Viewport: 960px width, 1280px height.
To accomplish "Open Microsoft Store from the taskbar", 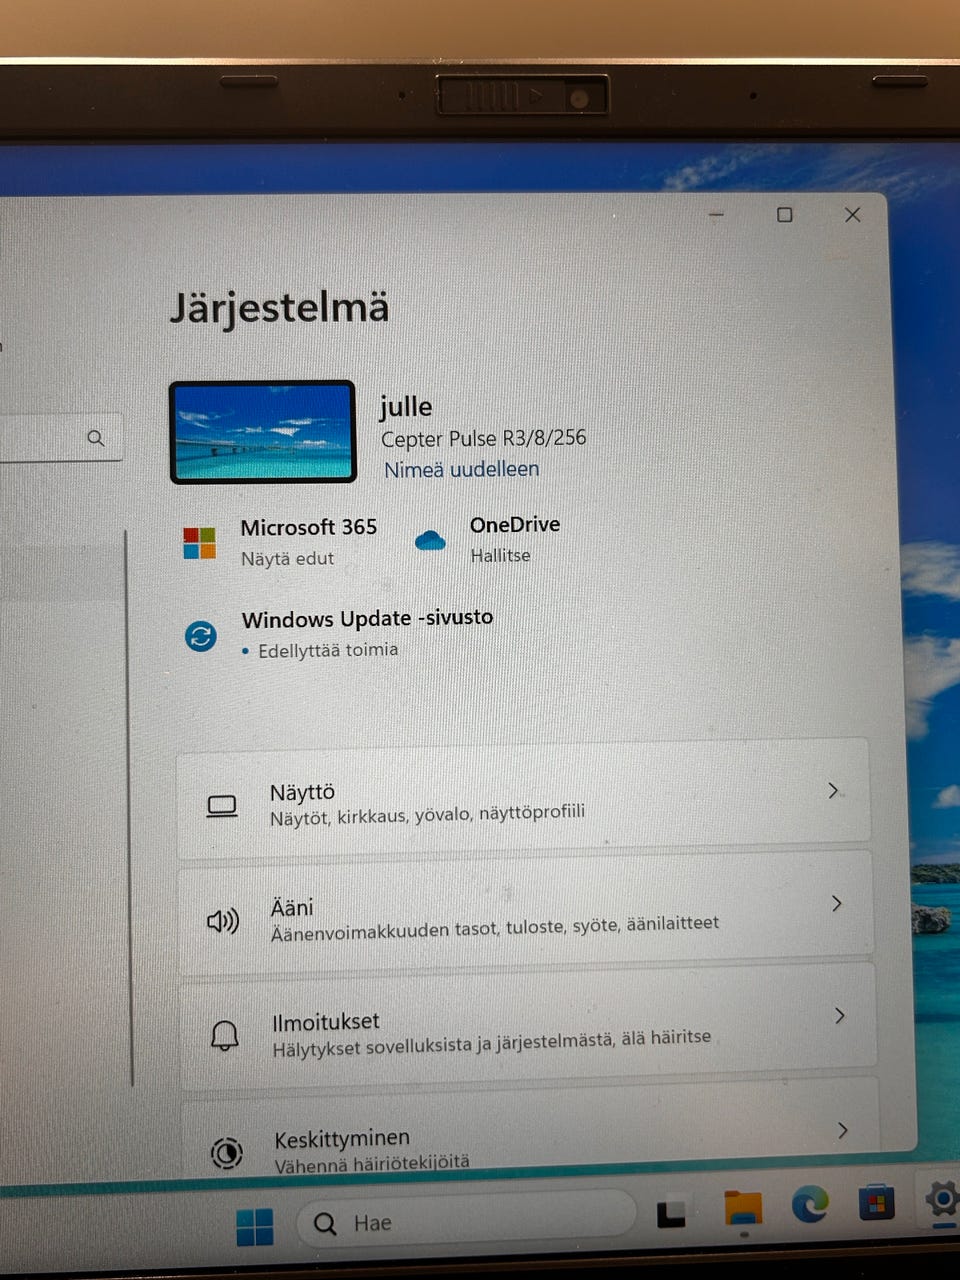I will [876, 1201].
